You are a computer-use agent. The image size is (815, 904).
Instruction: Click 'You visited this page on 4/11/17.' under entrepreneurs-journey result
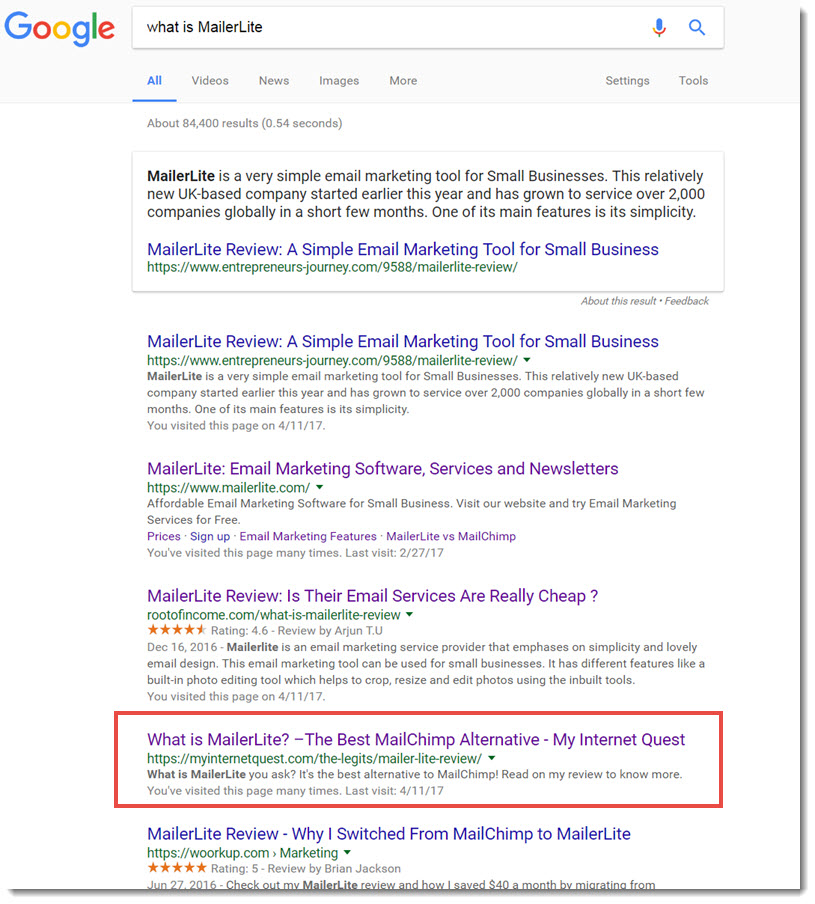point(236,426)
